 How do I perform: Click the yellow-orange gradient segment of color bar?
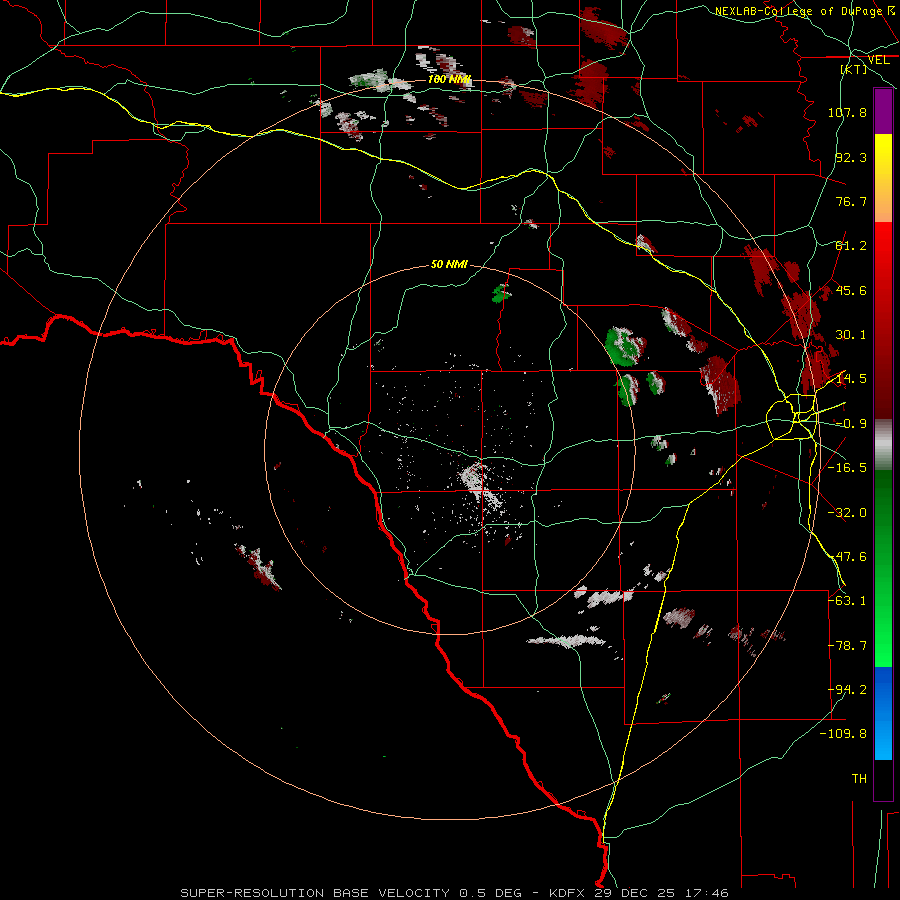[883, 178]
